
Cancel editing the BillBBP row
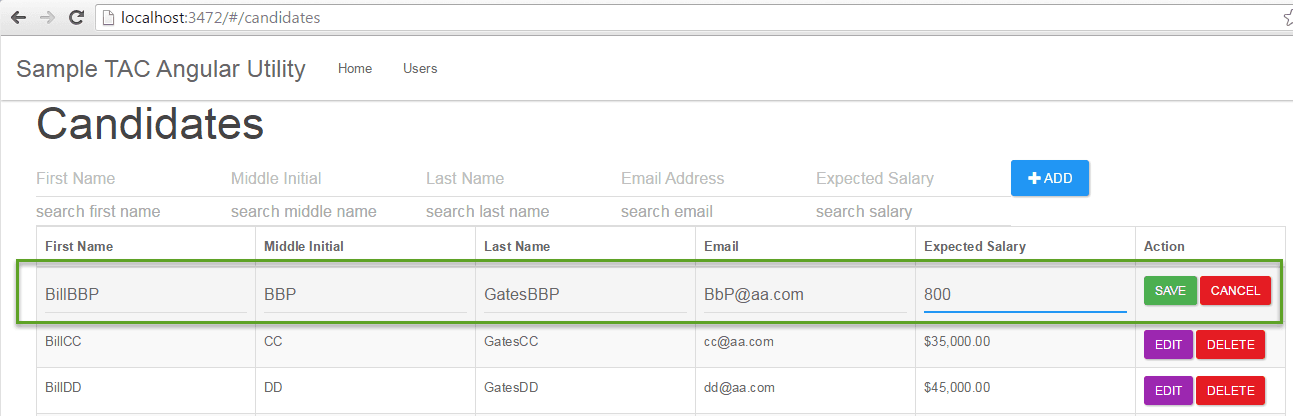(x=1236, y=290)
